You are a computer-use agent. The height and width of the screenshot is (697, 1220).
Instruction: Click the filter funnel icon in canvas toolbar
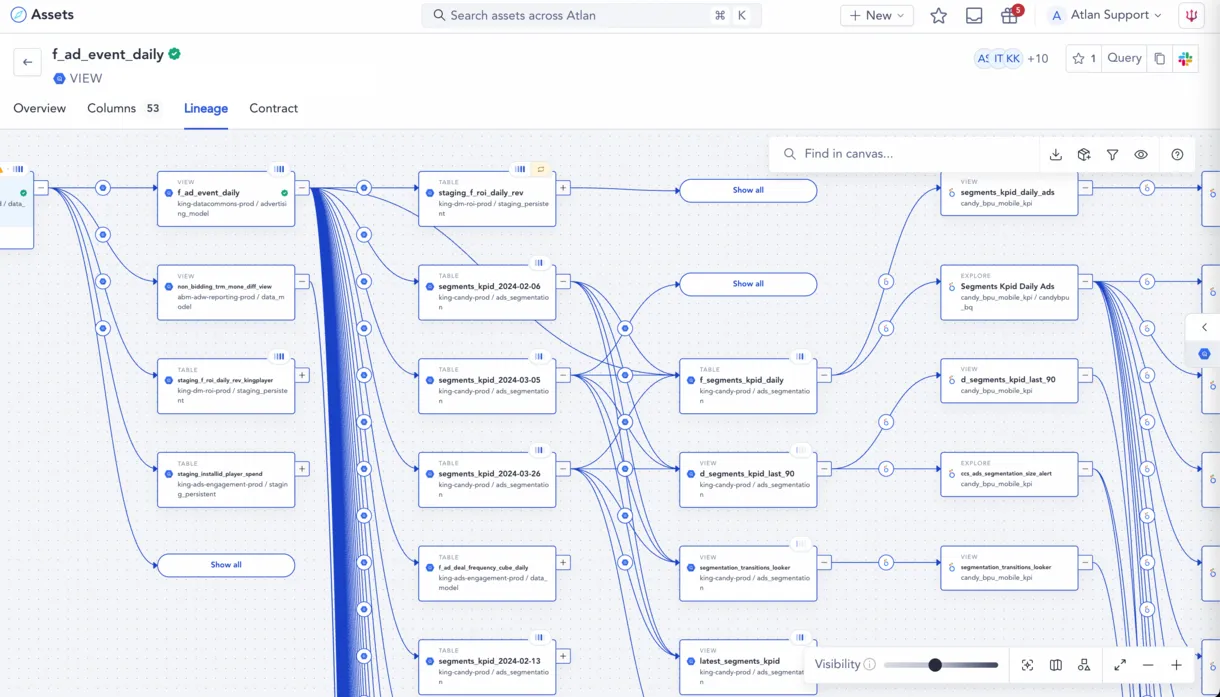tap(1112, 155)
